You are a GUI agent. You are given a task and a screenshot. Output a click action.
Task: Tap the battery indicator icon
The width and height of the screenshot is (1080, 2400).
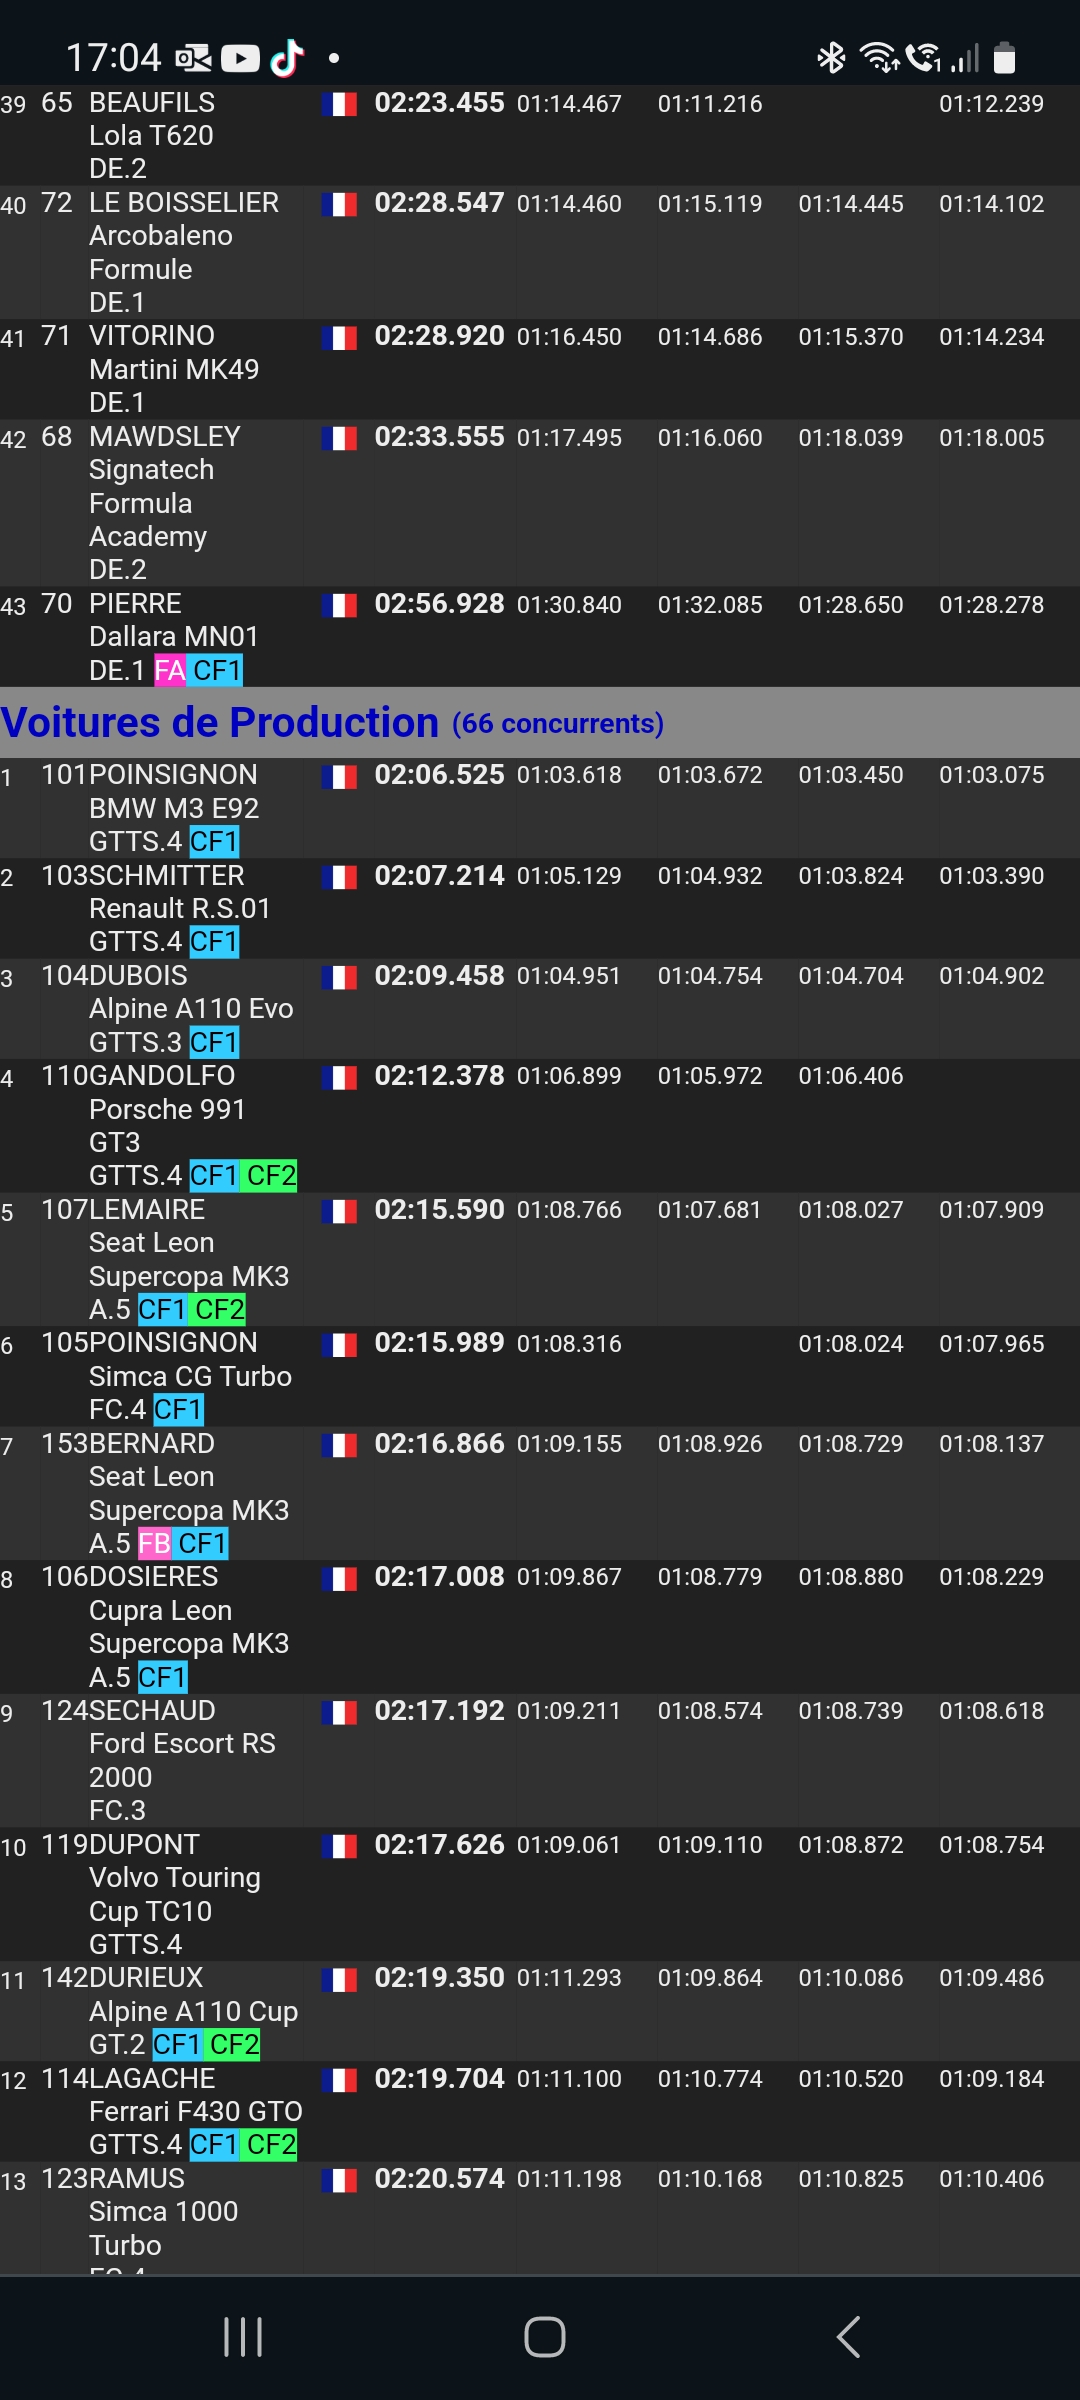click(1004, 58)
